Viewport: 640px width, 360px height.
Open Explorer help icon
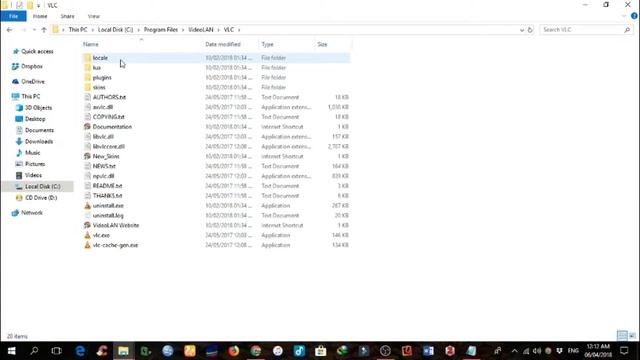(x=634, y=16)
